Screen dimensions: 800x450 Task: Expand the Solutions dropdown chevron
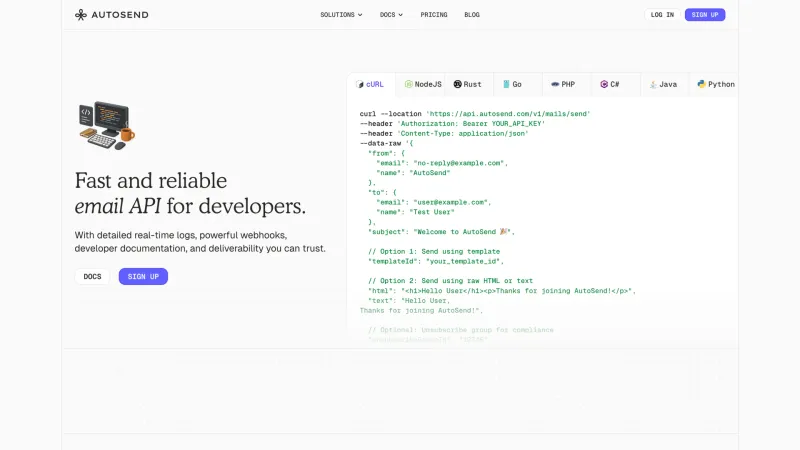coord(360,15)
